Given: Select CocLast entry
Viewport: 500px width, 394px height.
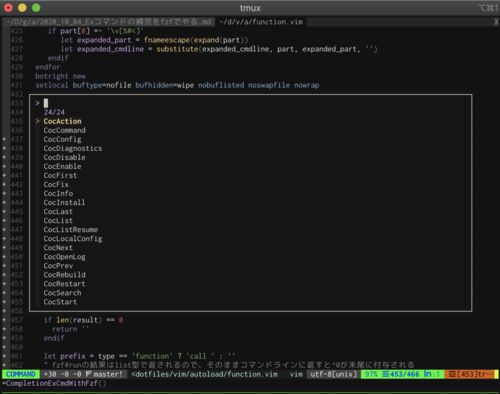Looking at the screenshot, I should point(58,212).
